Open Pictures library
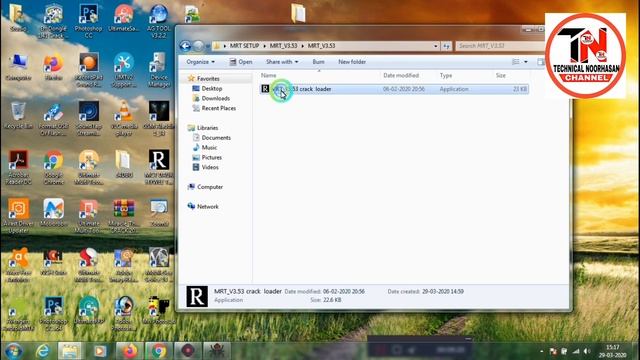 (x=211, y=157)
